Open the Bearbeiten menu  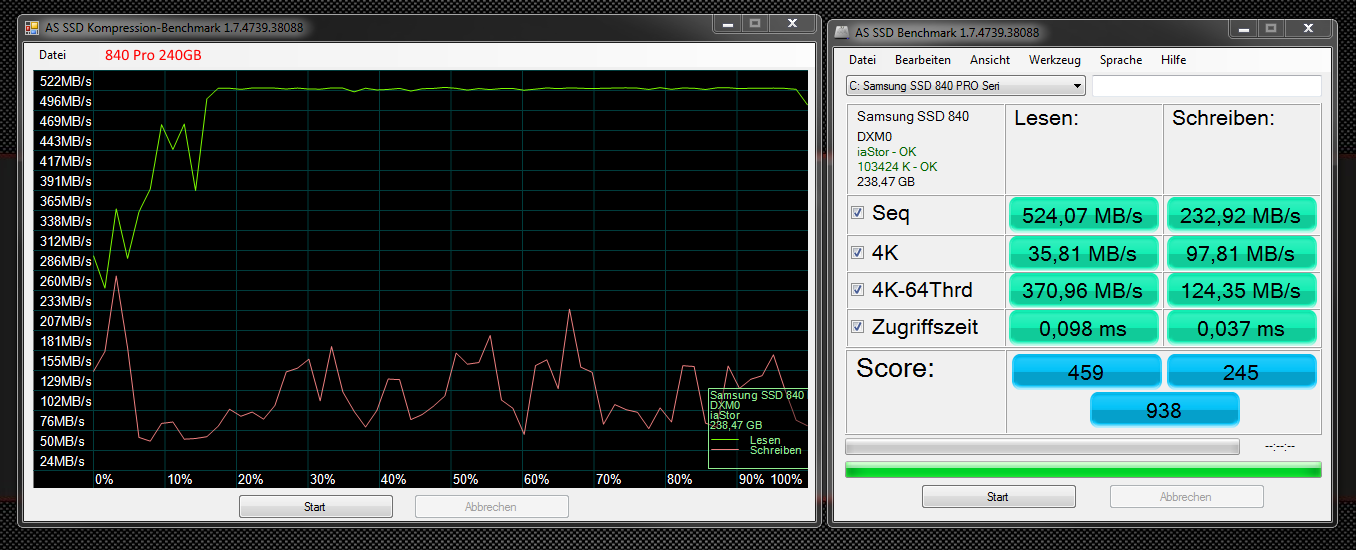(x=922, y=60)
